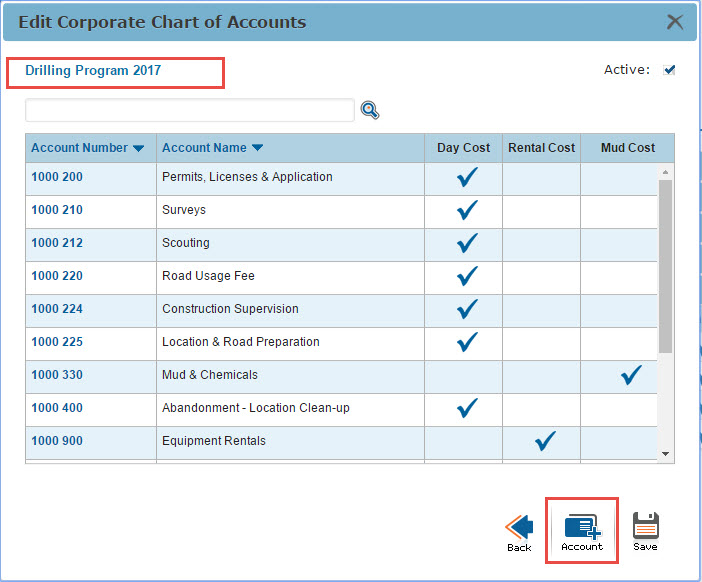Focus the account search text field

[x=190, y=110]
